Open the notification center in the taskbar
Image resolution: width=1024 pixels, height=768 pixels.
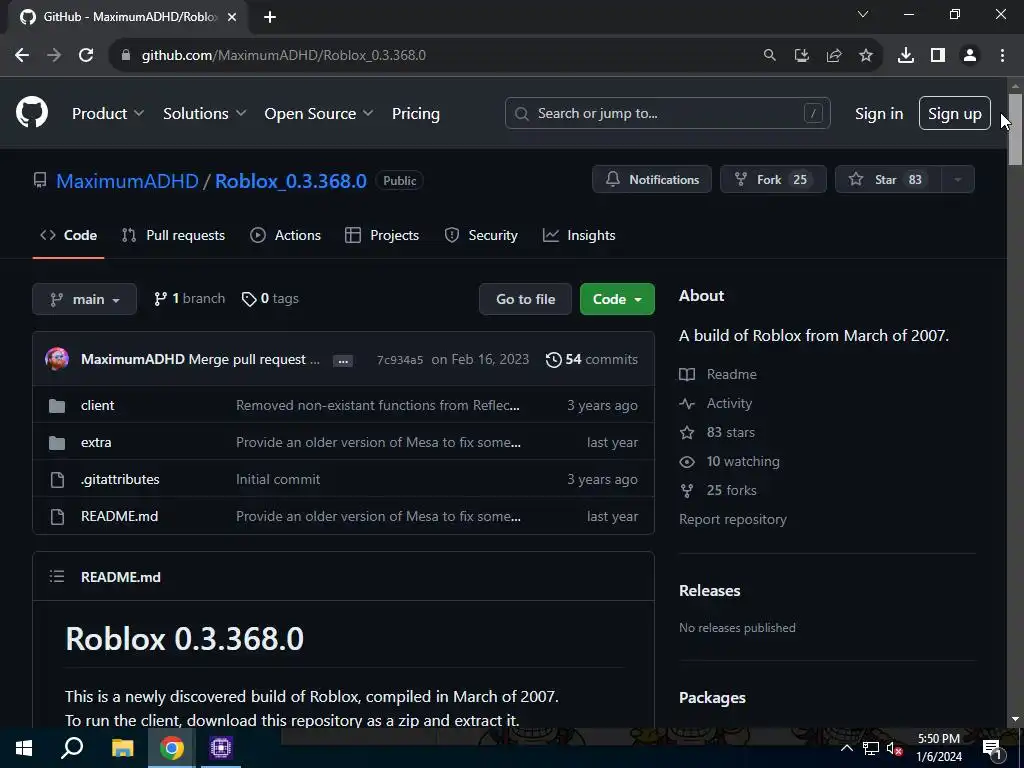993,748
